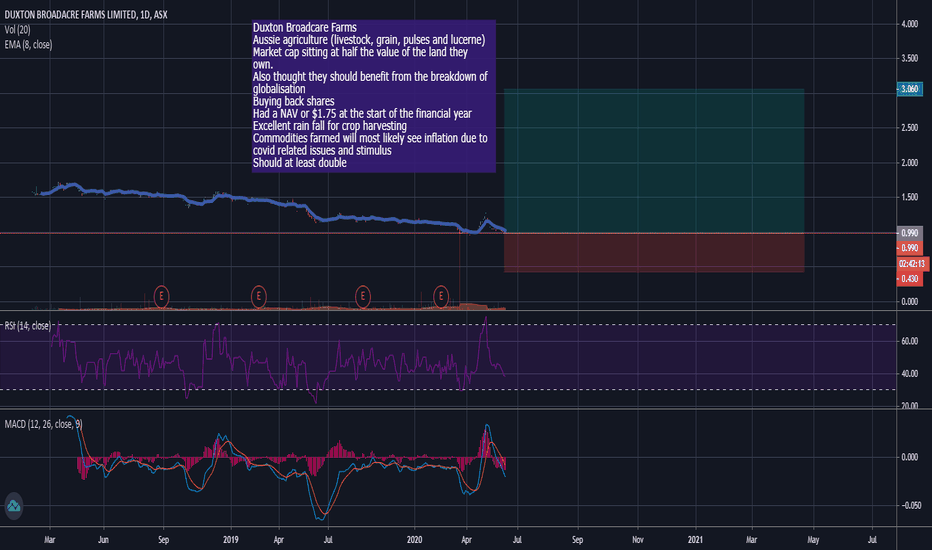Select the Vol (20) indicator label
Screen dimensions: 932x550
pos(17,30)
